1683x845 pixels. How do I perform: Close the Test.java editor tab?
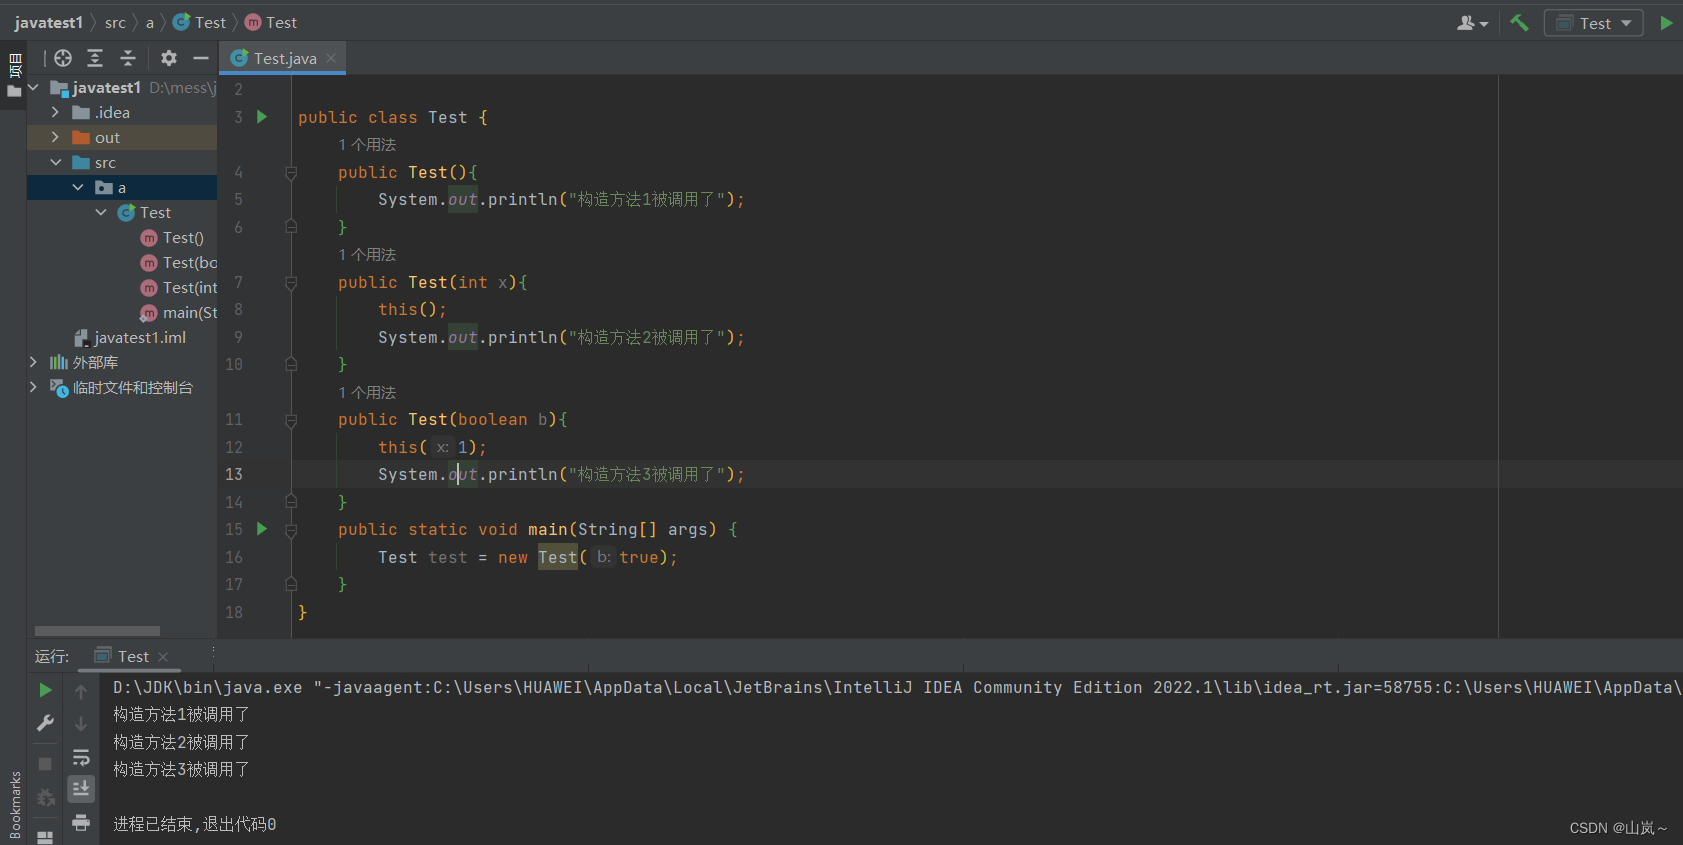pyautogui.click(x=331, y=58)
